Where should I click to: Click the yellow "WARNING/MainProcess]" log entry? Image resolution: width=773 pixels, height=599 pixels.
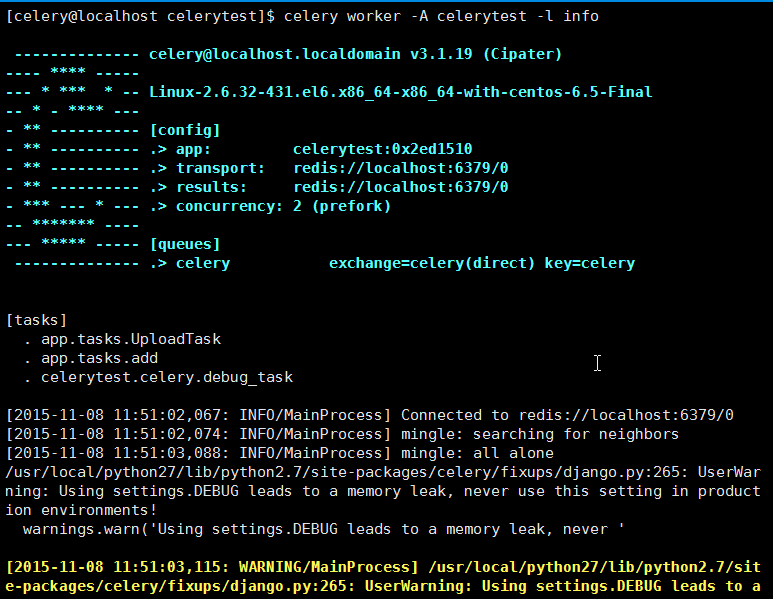point(329,567)
